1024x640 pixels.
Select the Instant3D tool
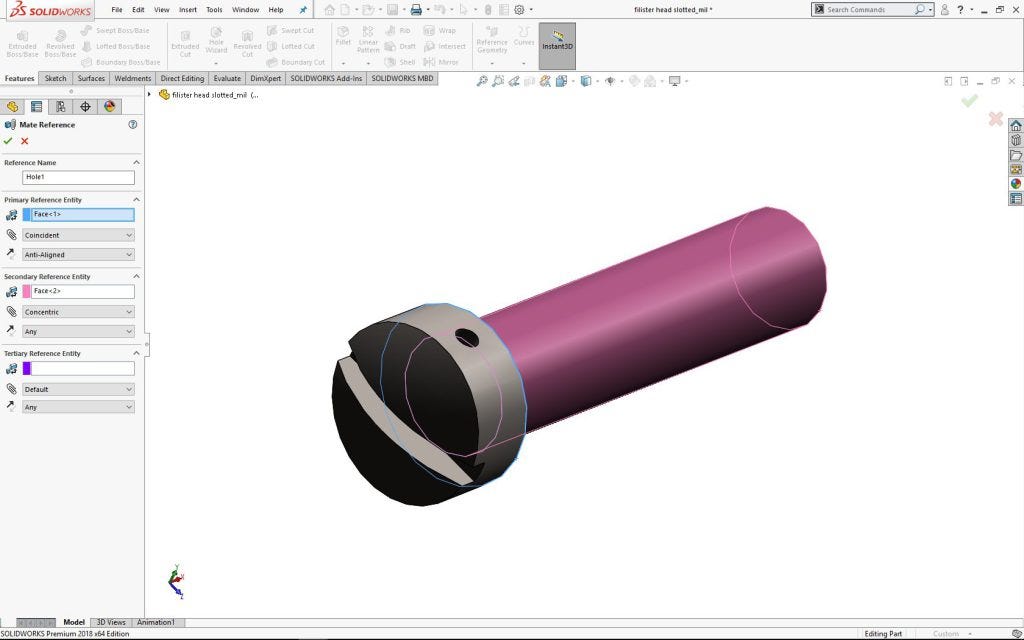(557, 44)
